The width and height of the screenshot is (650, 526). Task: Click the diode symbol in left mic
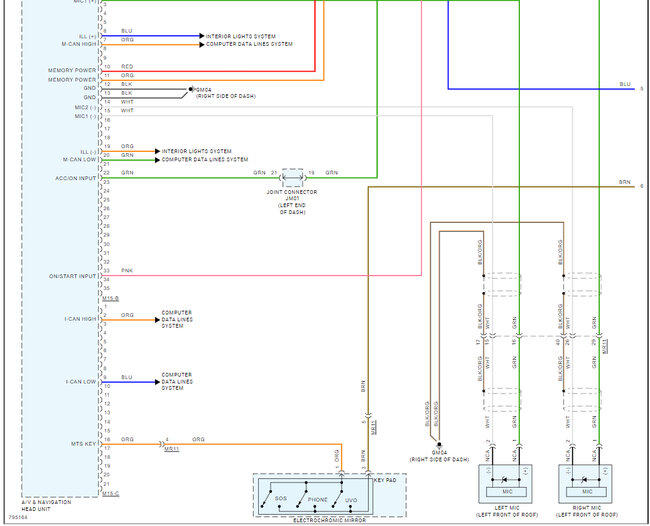[x=504, y=480]
